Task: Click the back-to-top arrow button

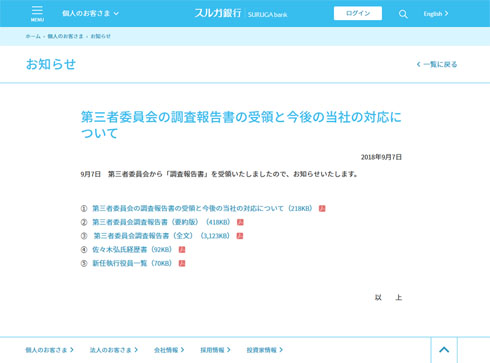Action: pos(444,350)
